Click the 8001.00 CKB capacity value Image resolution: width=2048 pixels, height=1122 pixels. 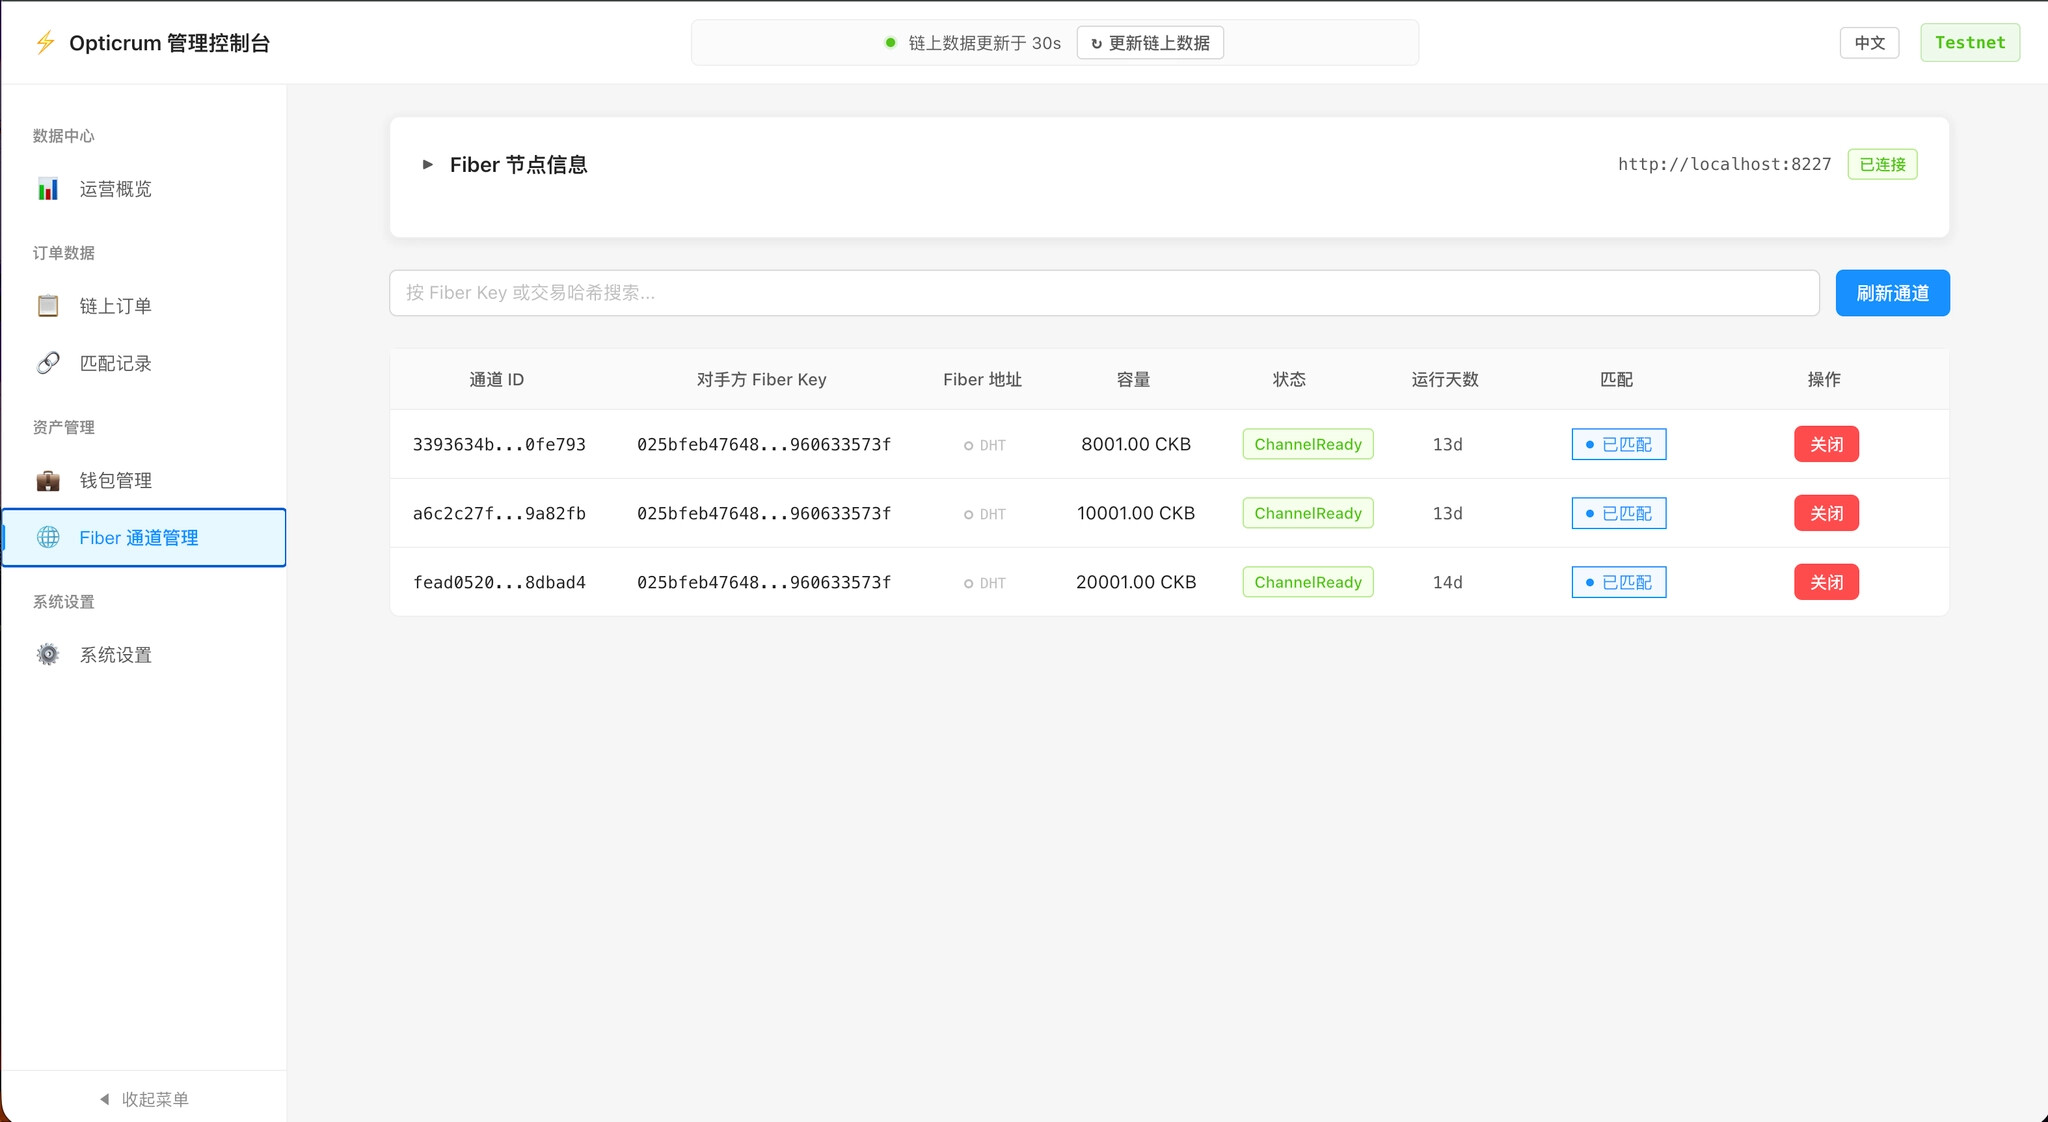point(1136,444)
